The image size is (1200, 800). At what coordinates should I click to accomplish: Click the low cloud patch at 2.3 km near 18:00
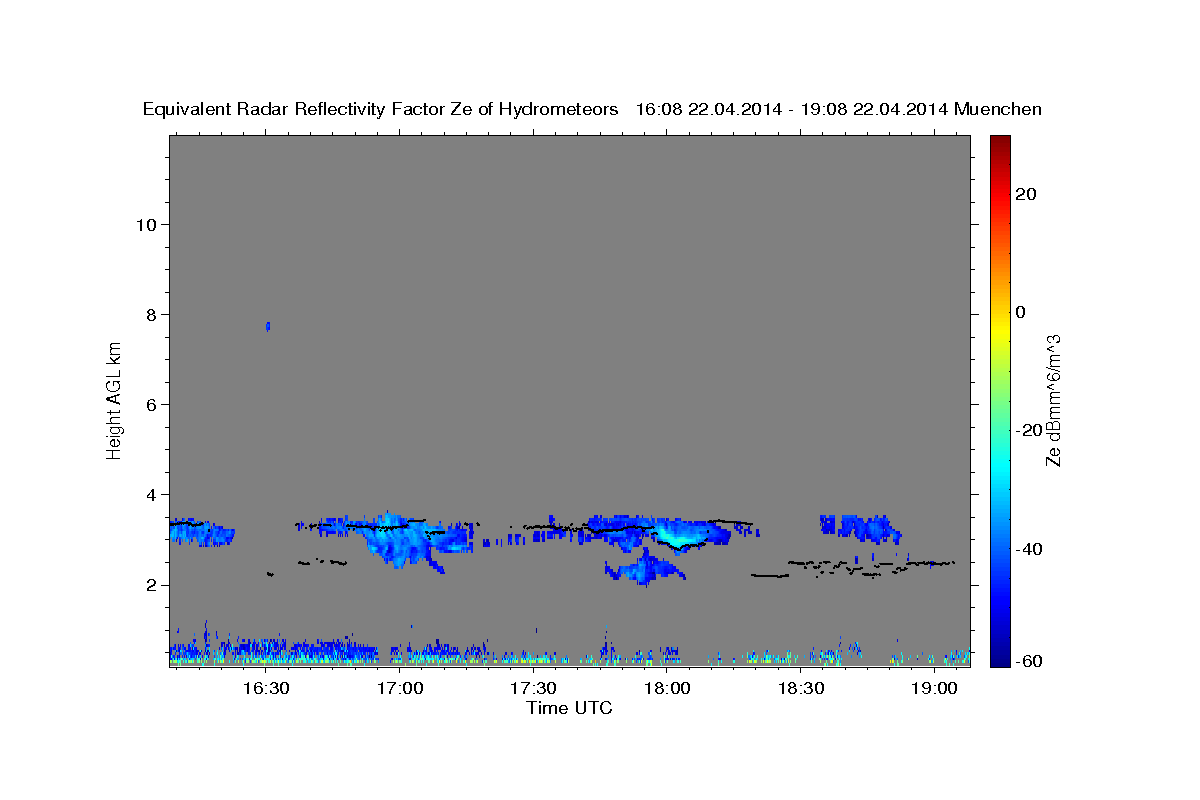pos(643,568)
